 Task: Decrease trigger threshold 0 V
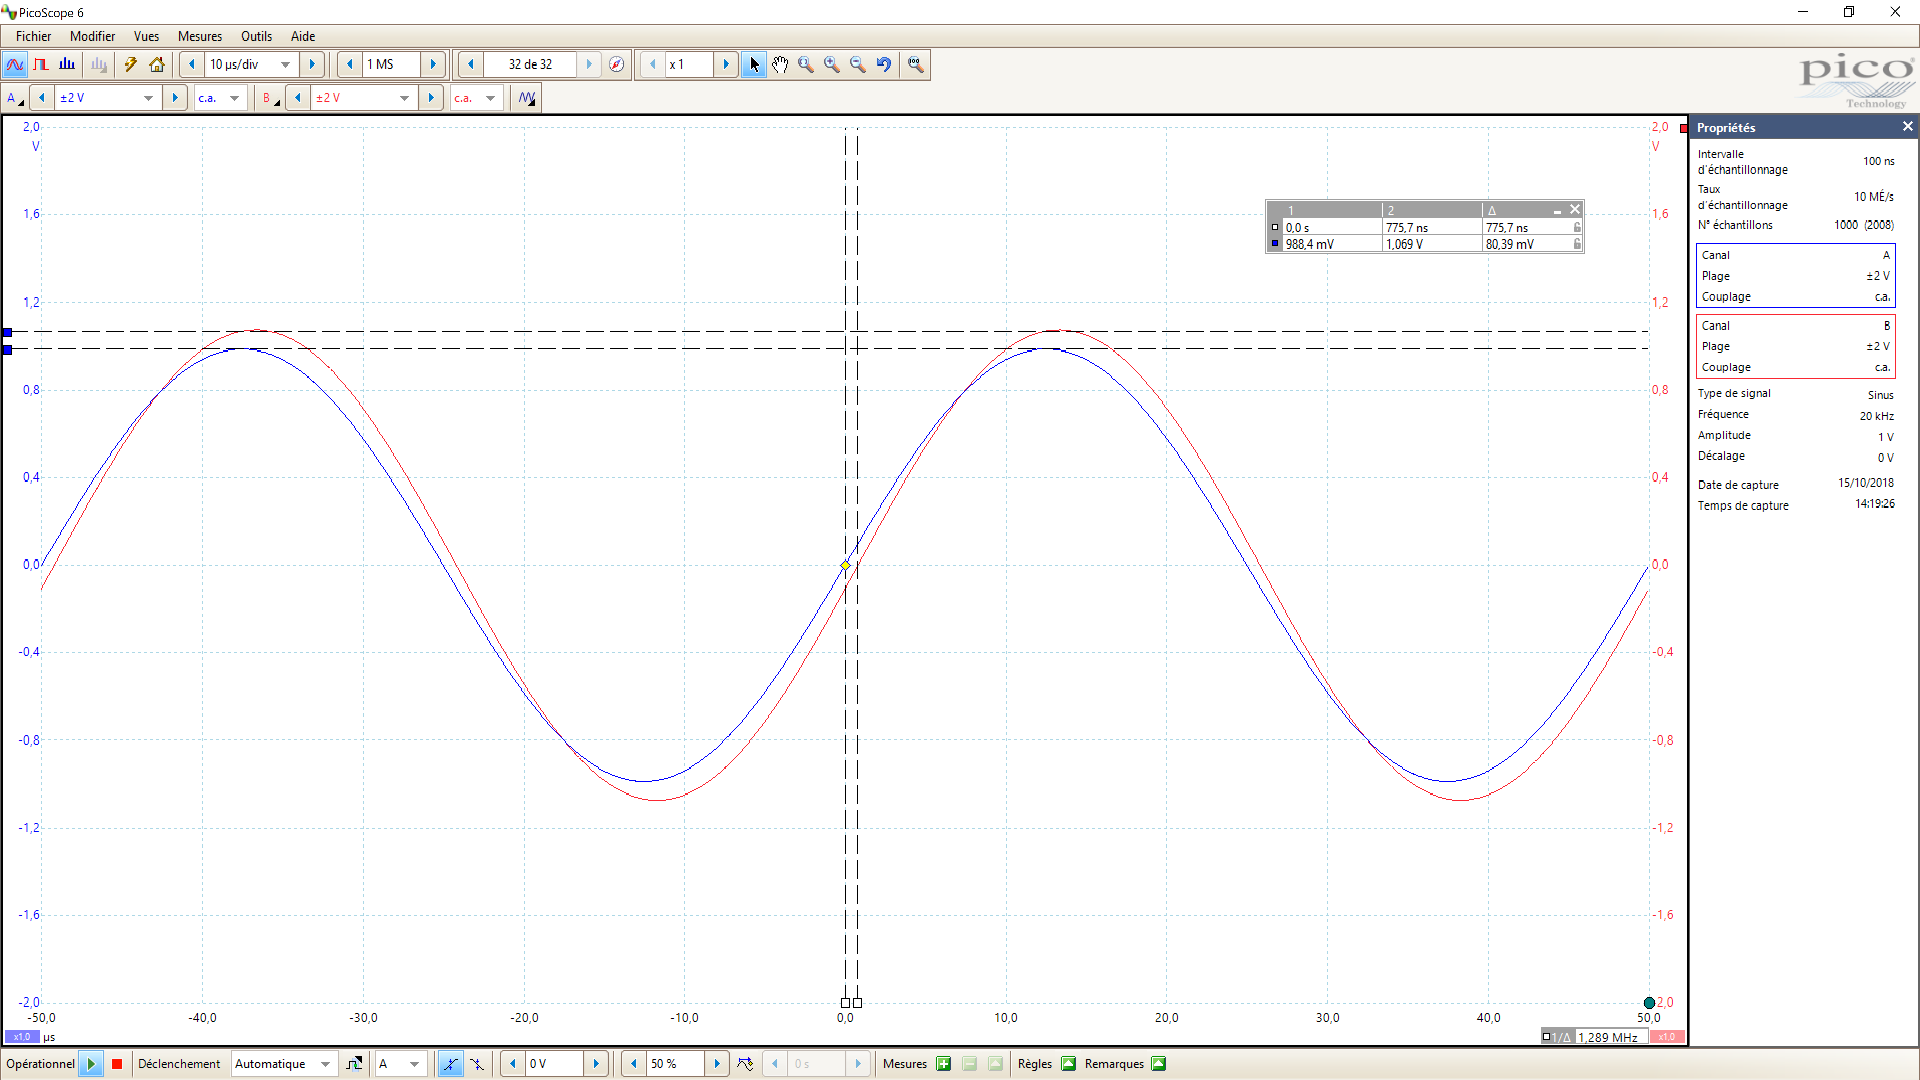[513, 1064]
